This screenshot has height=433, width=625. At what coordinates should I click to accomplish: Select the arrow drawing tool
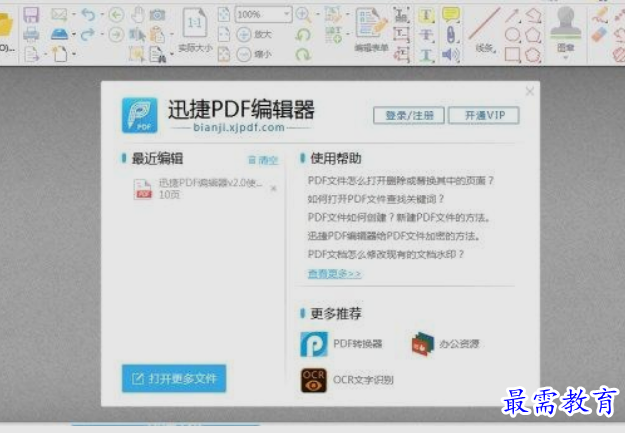pos(511,16)
